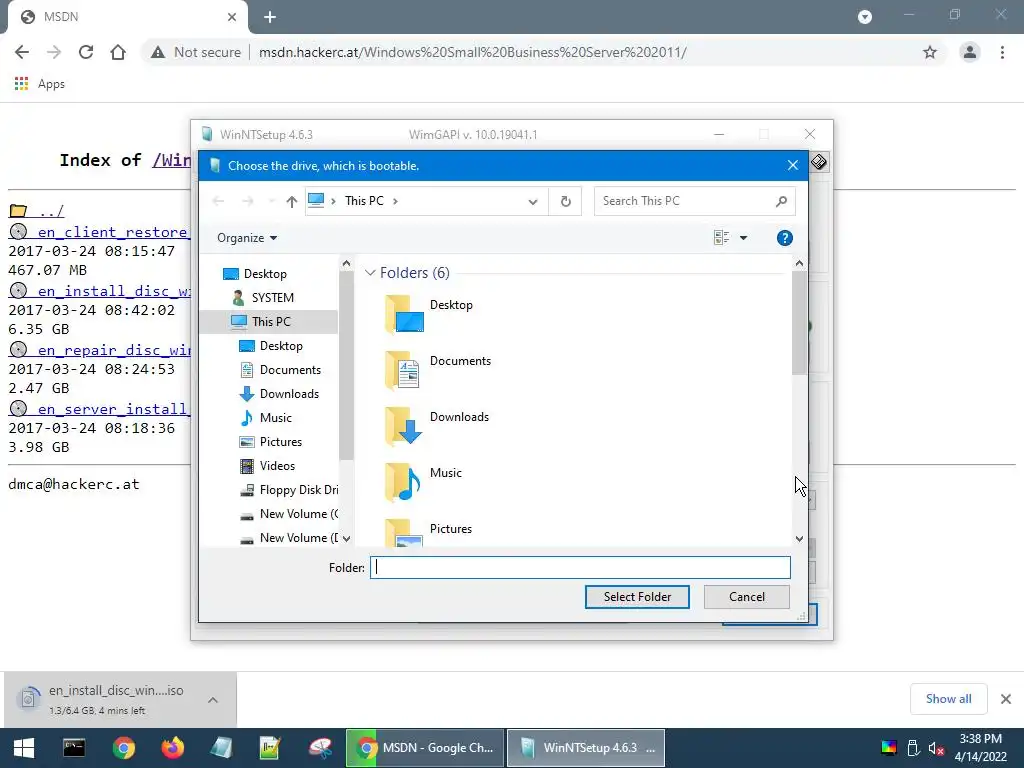Click the WinNTSetup disk icon top right
Viewport: 1024px width, 768px height.
click(819, 162)
